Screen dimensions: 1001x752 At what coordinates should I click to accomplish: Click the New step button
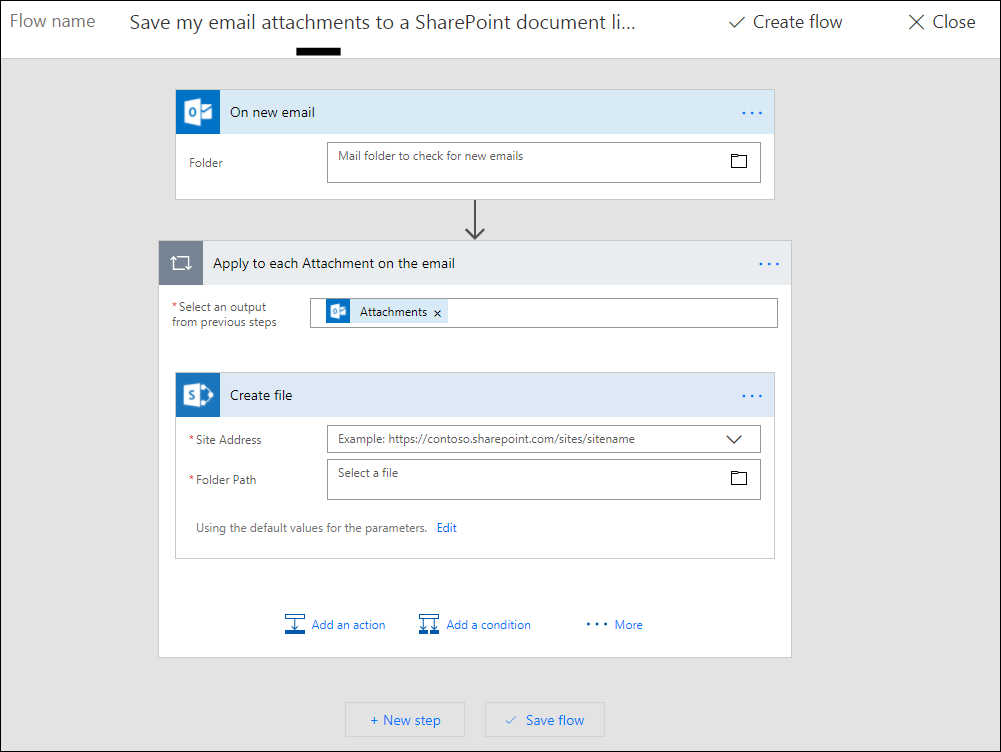[x=405, y=719]
